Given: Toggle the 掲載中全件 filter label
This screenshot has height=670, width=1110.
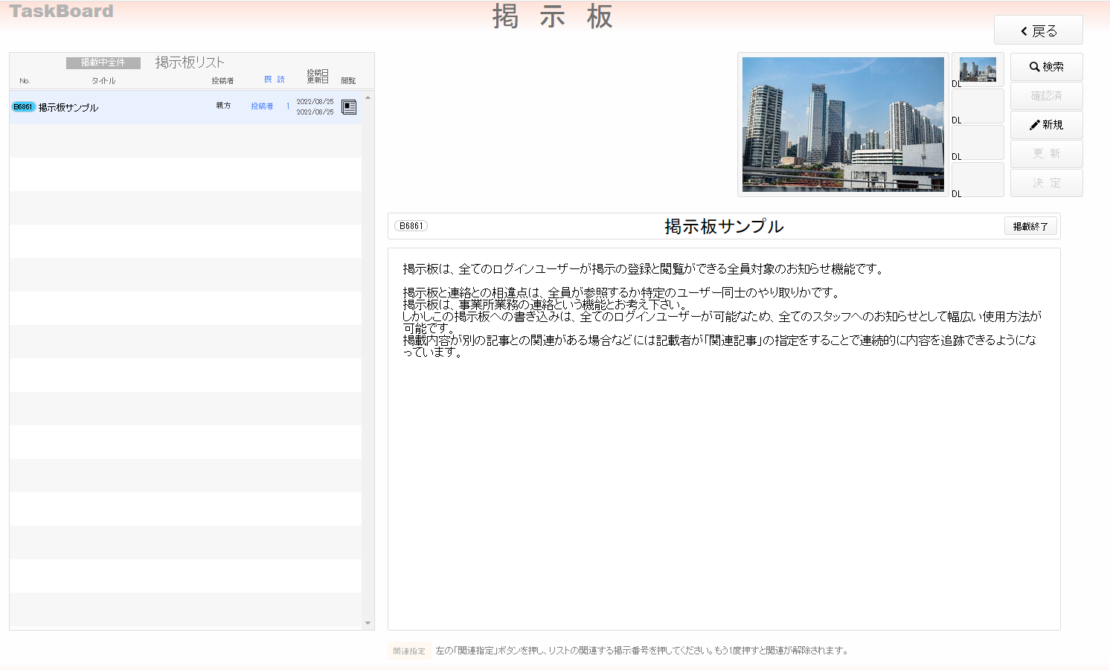Looking at the screenshot, I should 103,62.
